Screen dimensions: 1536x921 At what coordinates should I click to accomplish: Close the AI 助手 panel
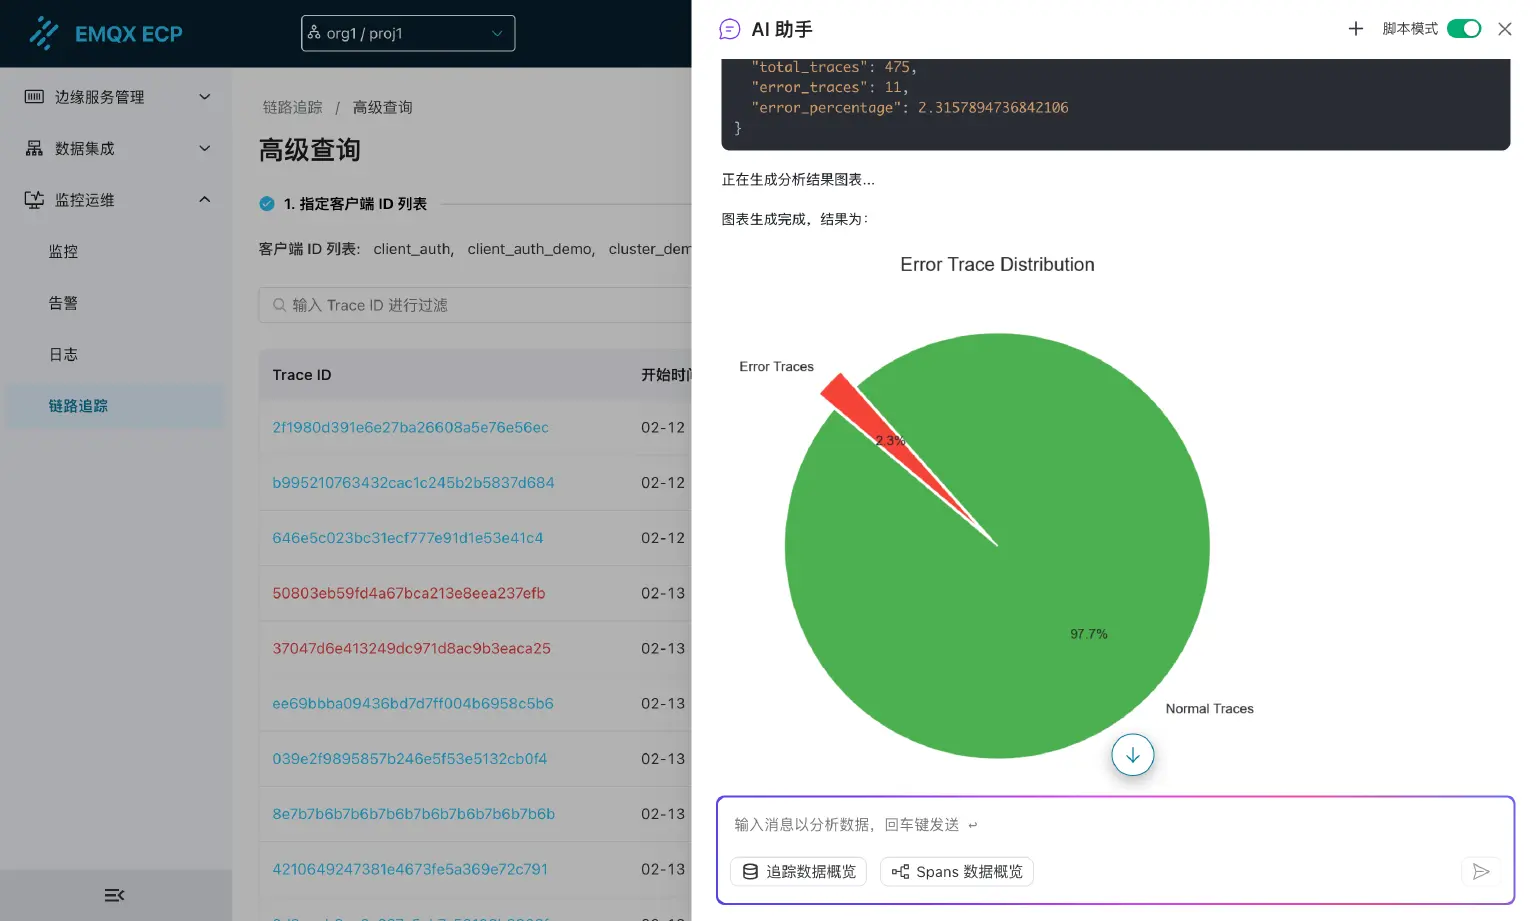pyautogui.click(x=1504, y=29)
